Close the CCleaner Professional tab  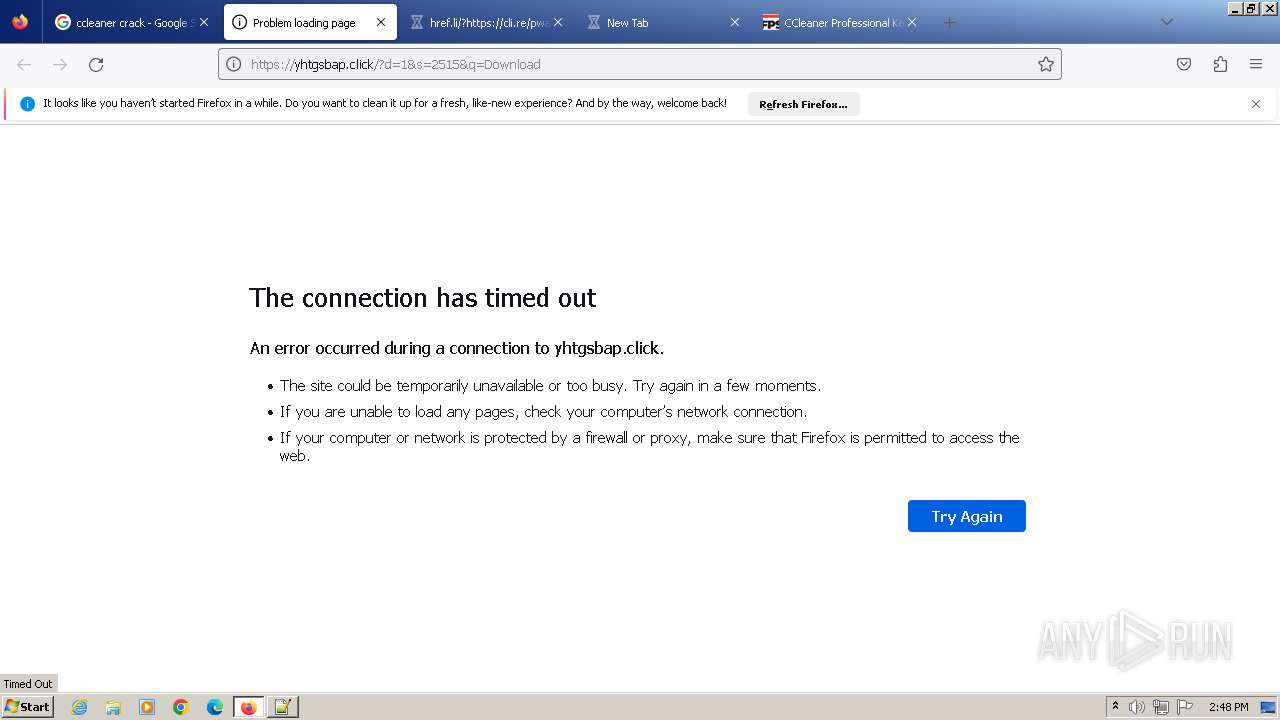click(912, 22)
